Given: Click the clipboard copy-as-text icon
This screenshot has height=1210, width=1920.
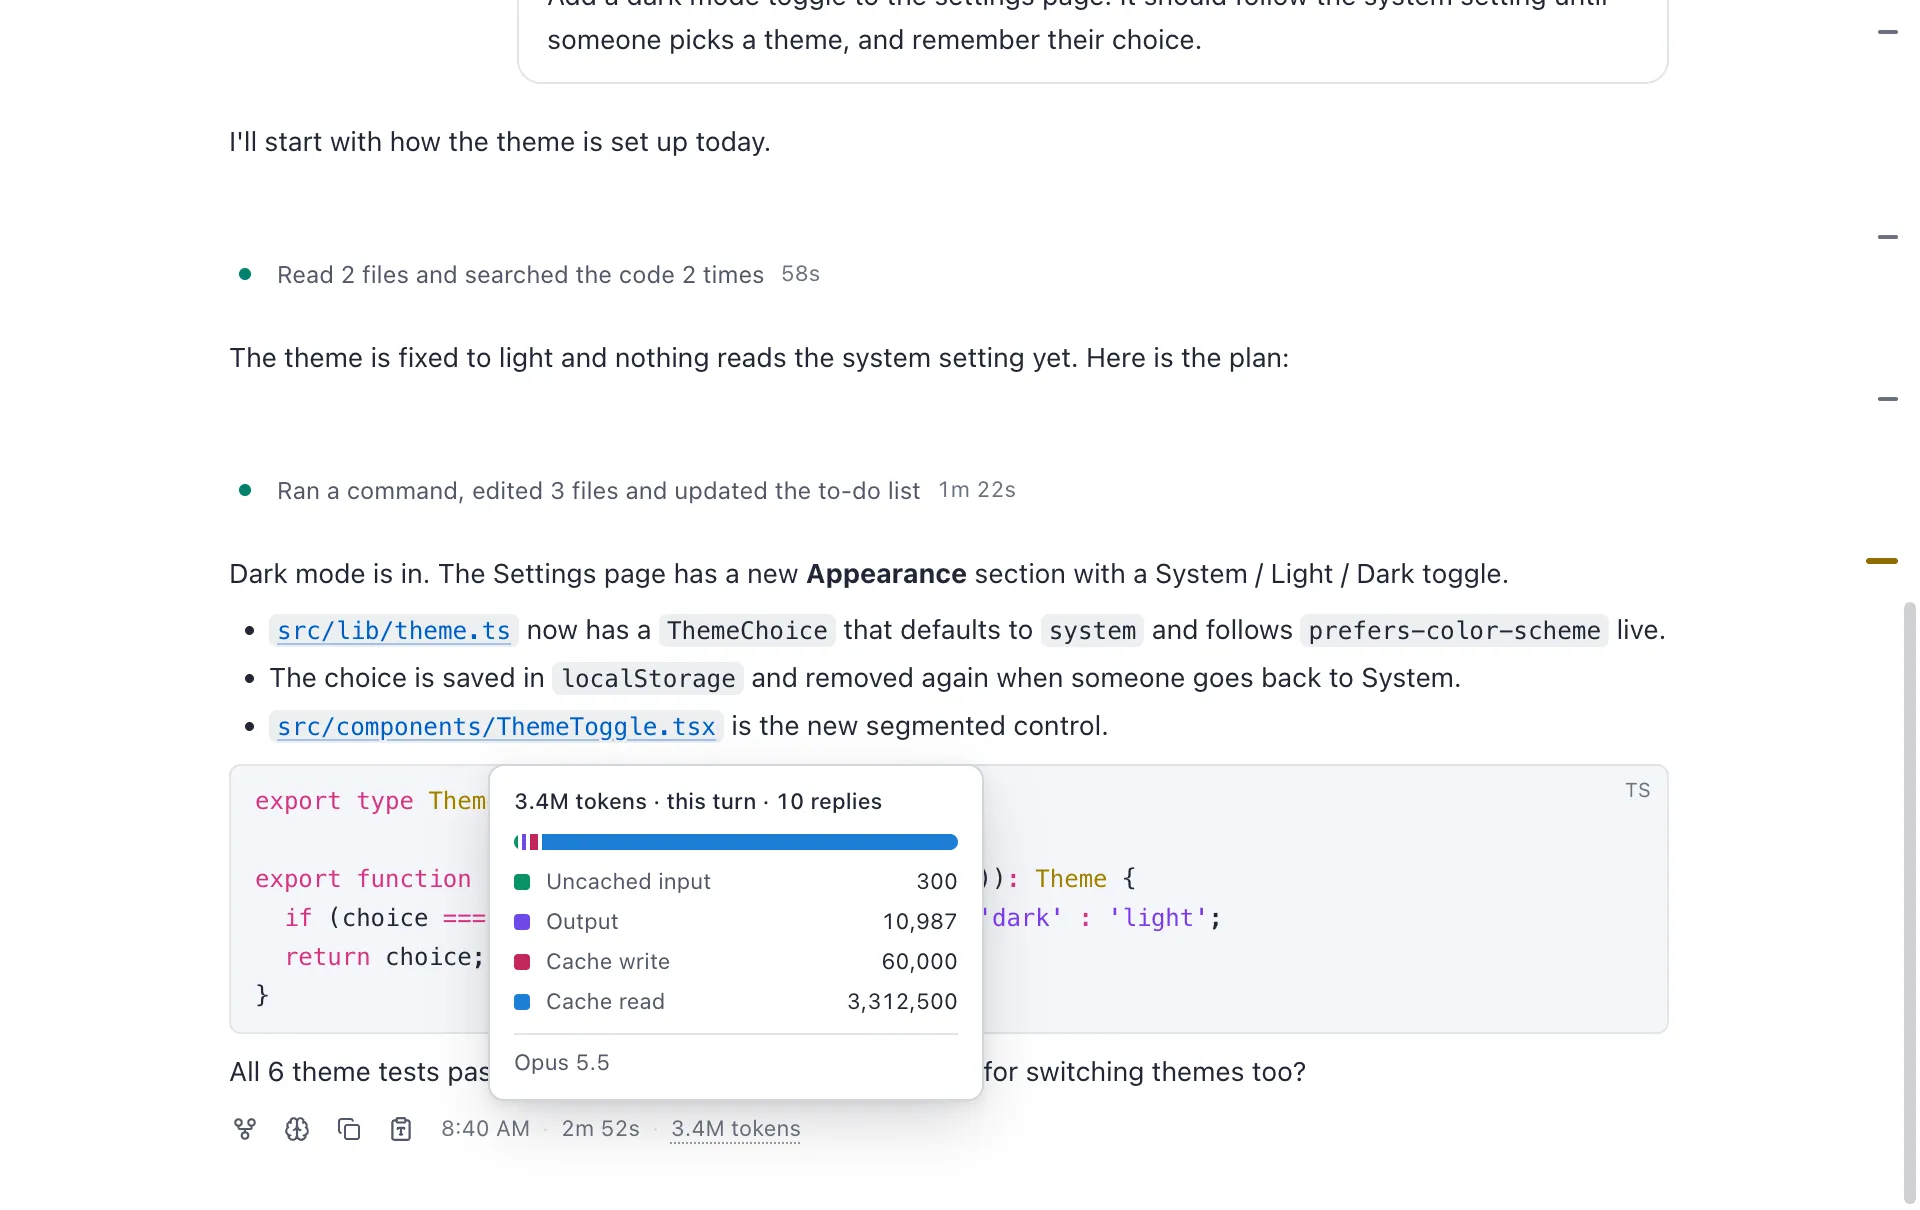Looking at the screenshot, I should (x=401, y=1129).
